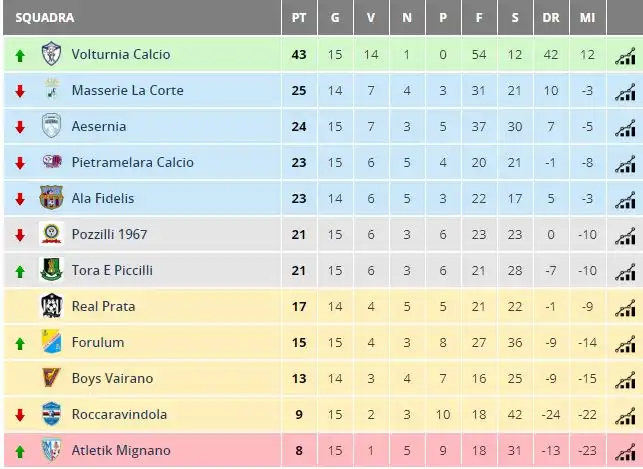Screen dimensions: 643x469
Task: Select the 43 points cell for Volturnia Calcio
Action: point(299,55)
